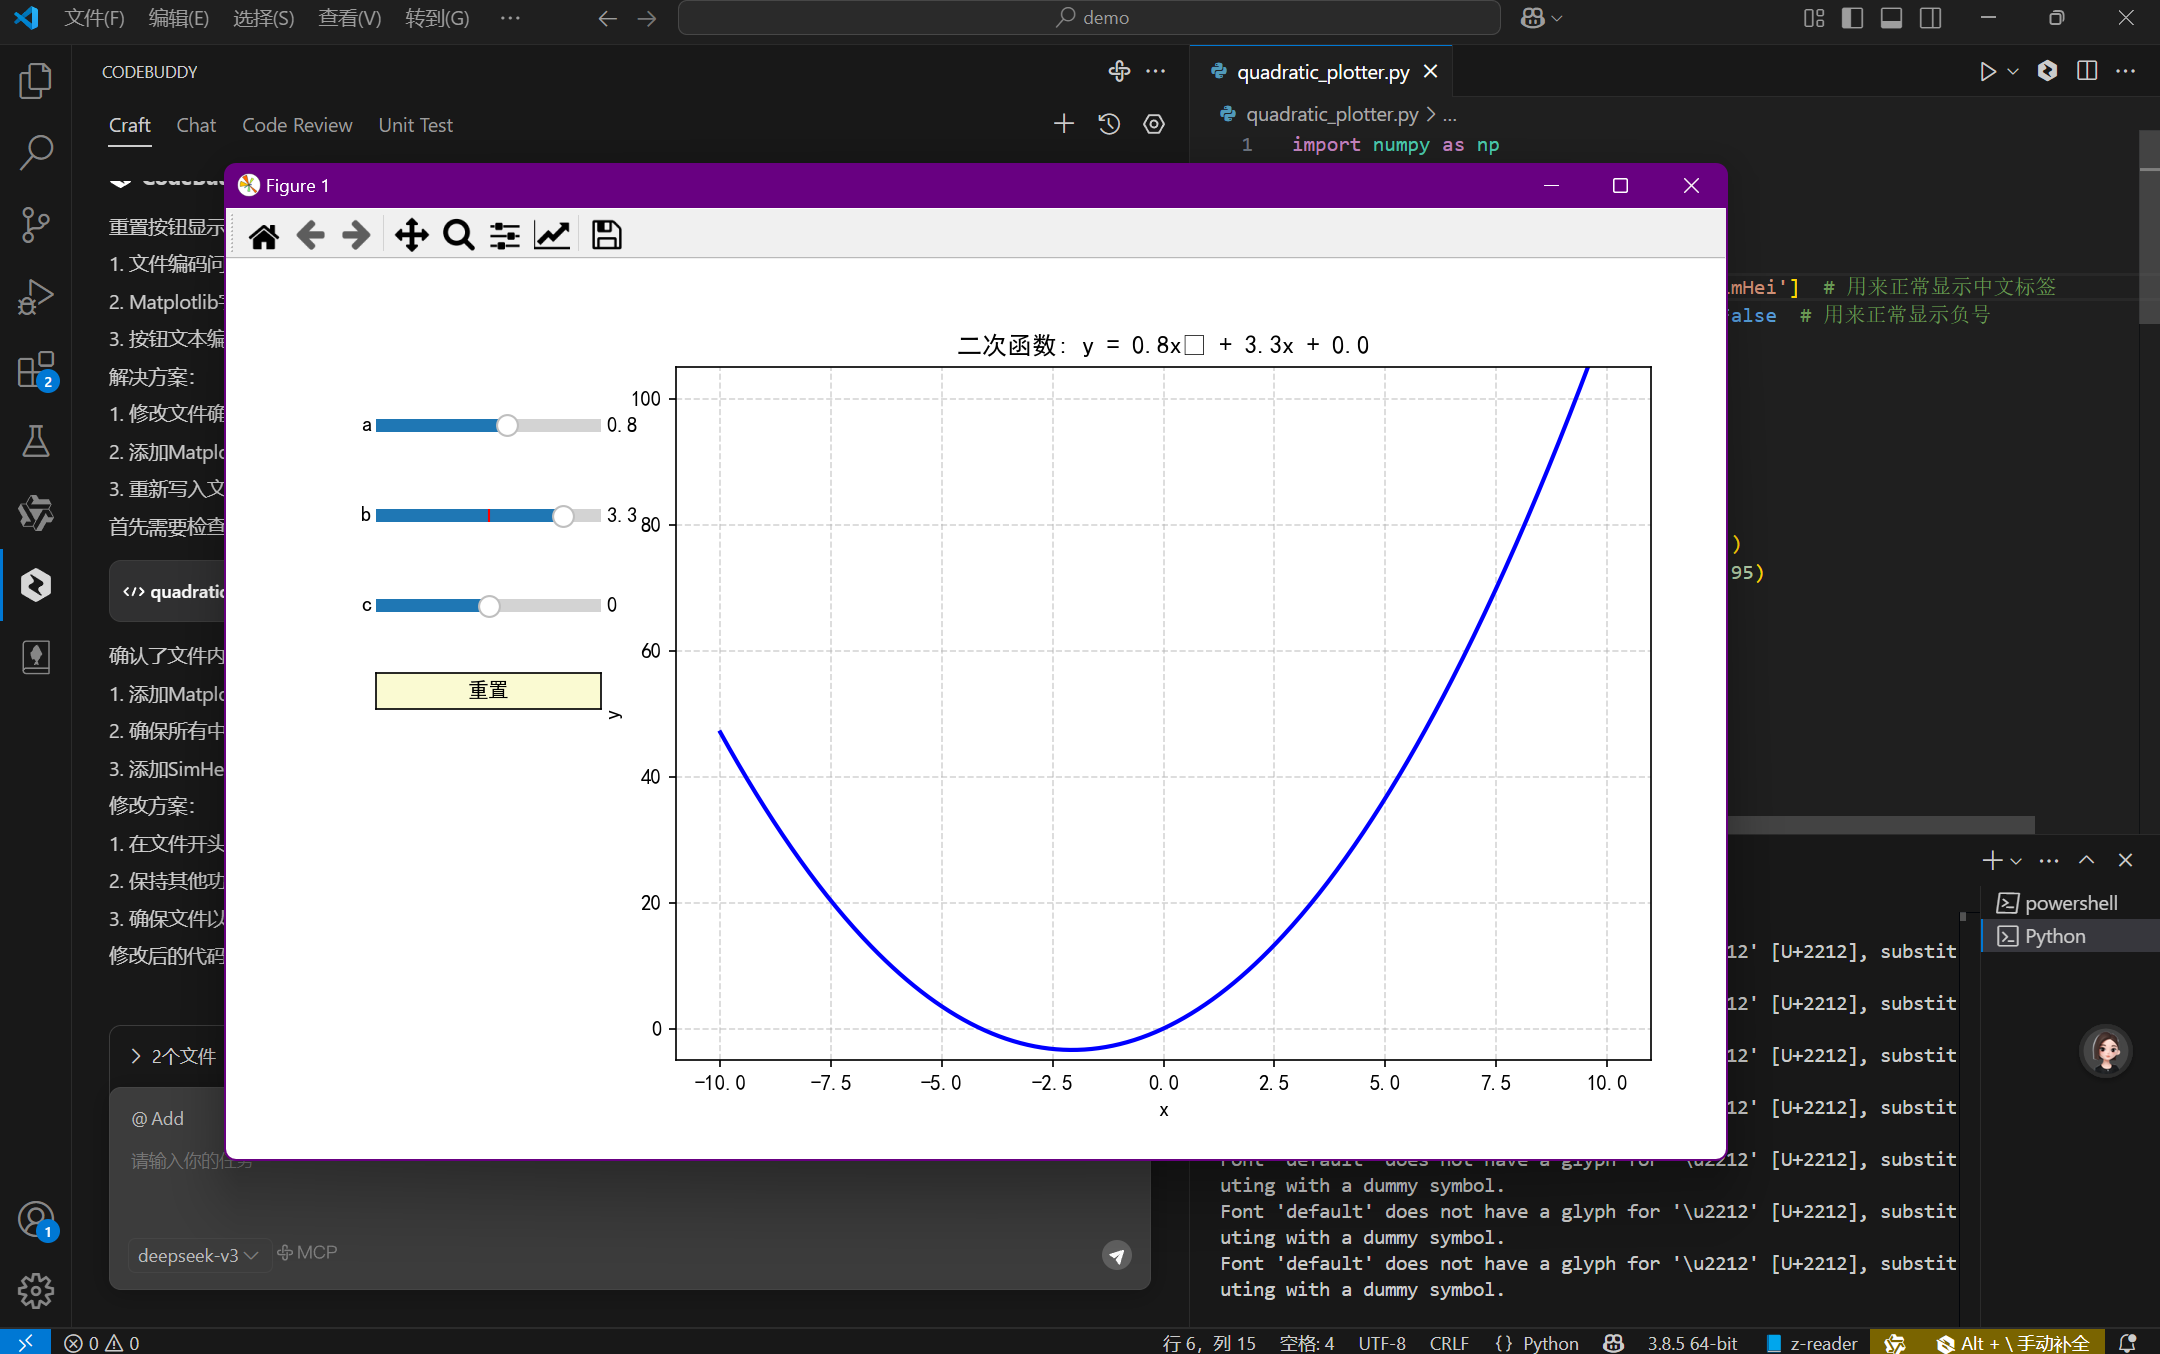Image resolution: width=2160 pixels, height=1354 pixels.
Task: Open the deepseek-v3 model dropdown
Action: pyautogui.click(x=198, y=1255)
